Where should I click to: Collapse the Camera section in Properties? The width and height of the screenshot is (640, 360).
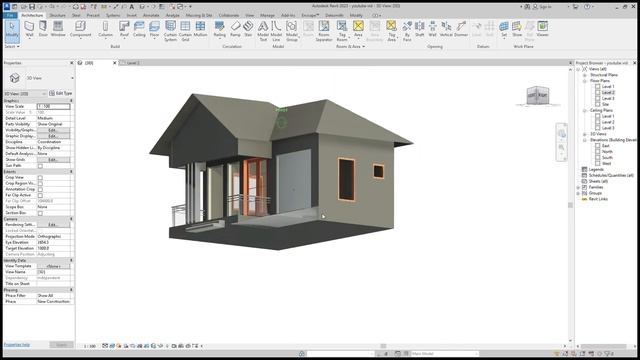pos(71,219)
